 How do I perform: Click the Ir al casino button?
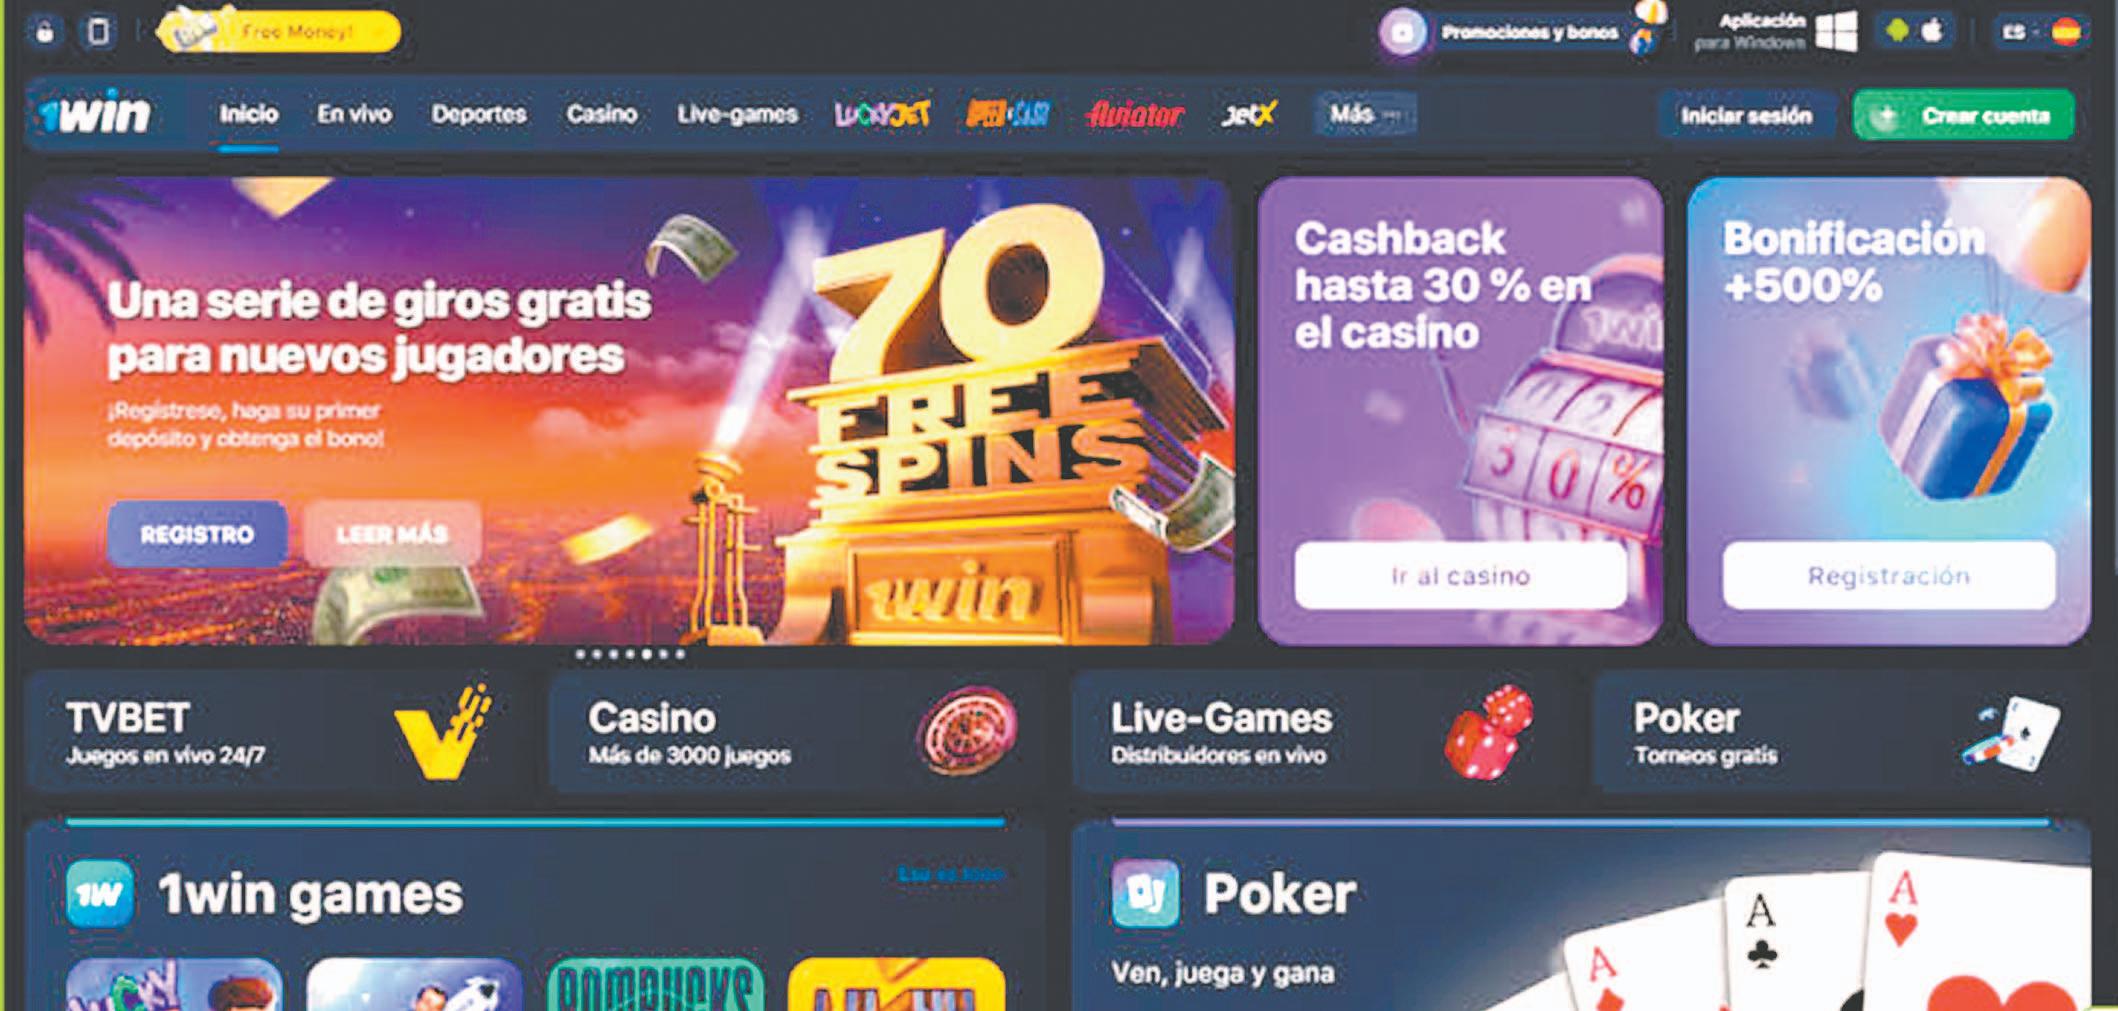tap(1460, 576)
